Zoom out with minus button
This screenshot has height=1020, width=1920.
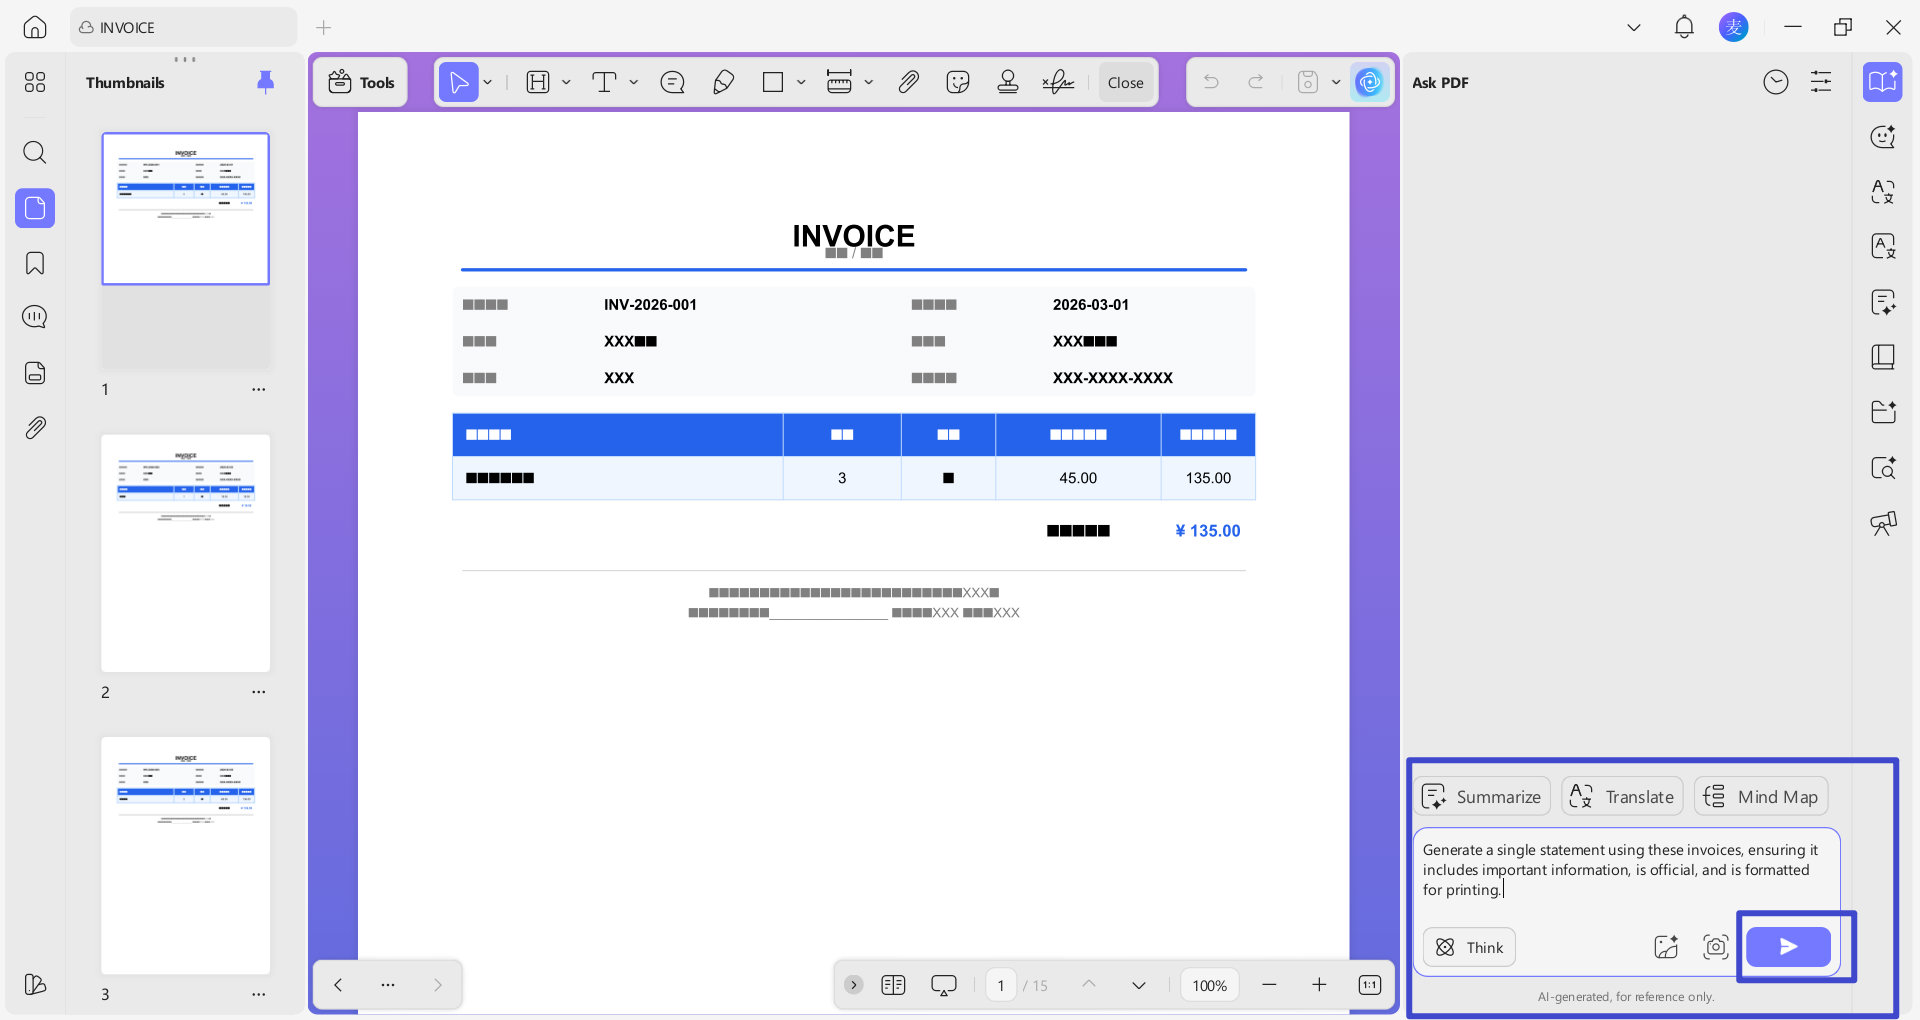[1269, 985]
